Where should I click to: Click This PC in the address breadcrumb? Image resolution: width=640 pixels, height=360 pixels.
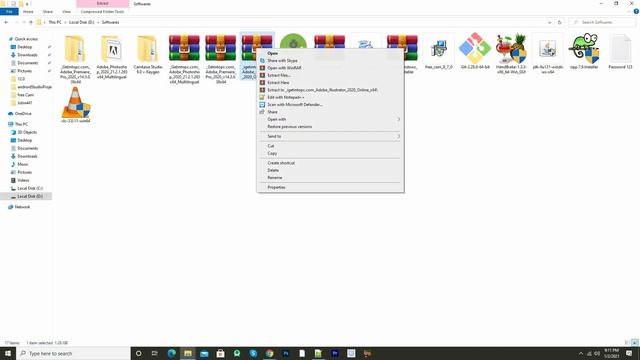[x=55, y=22]
